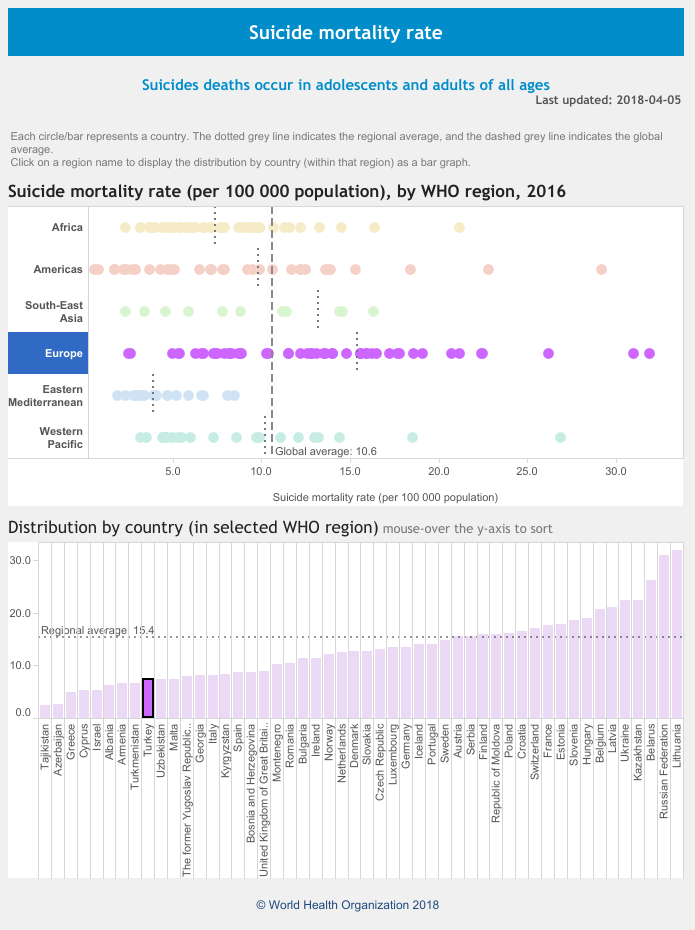This screenshot has width=695, height=930.
Task: Open the Western Pacific region distribution
Action: click(x=60, y=437)
